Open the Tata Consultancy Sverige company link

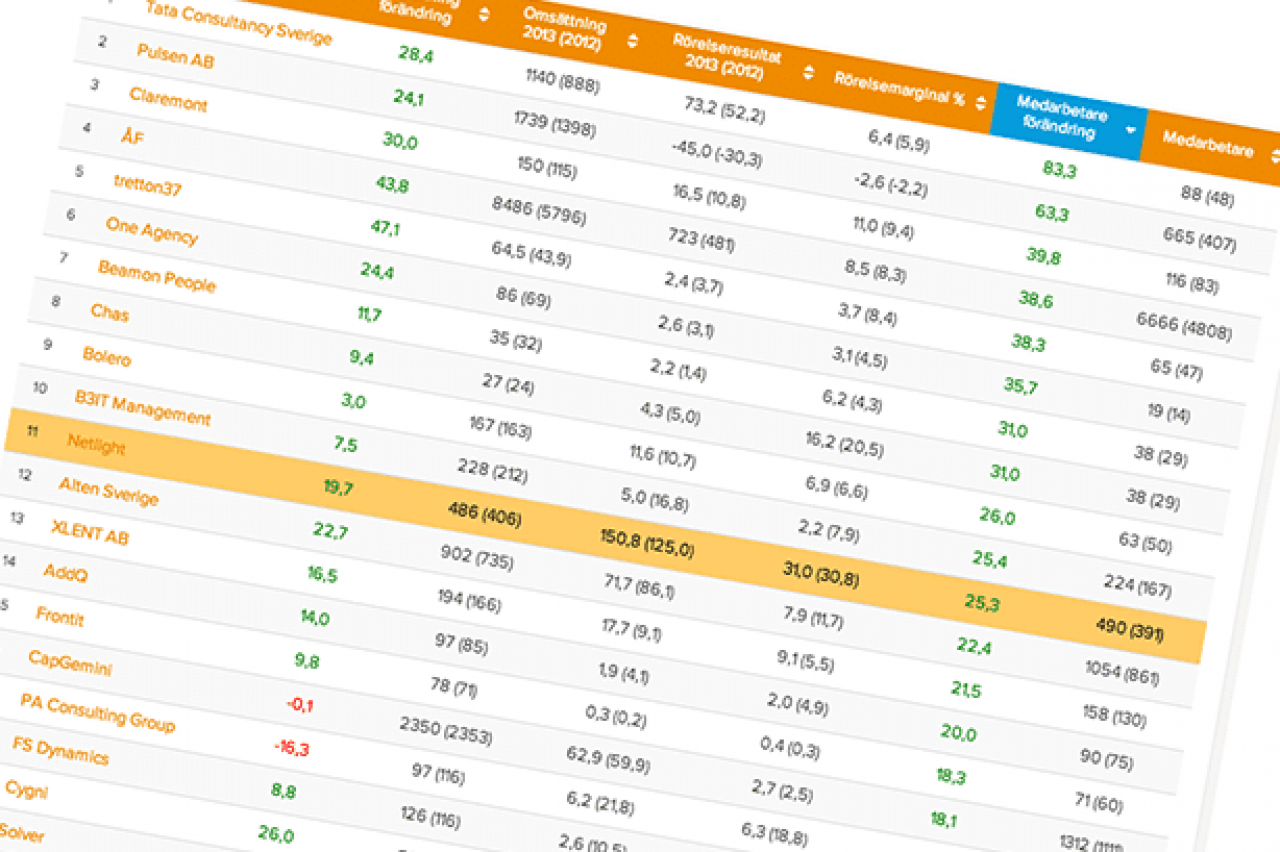click(x=238, y=23)
